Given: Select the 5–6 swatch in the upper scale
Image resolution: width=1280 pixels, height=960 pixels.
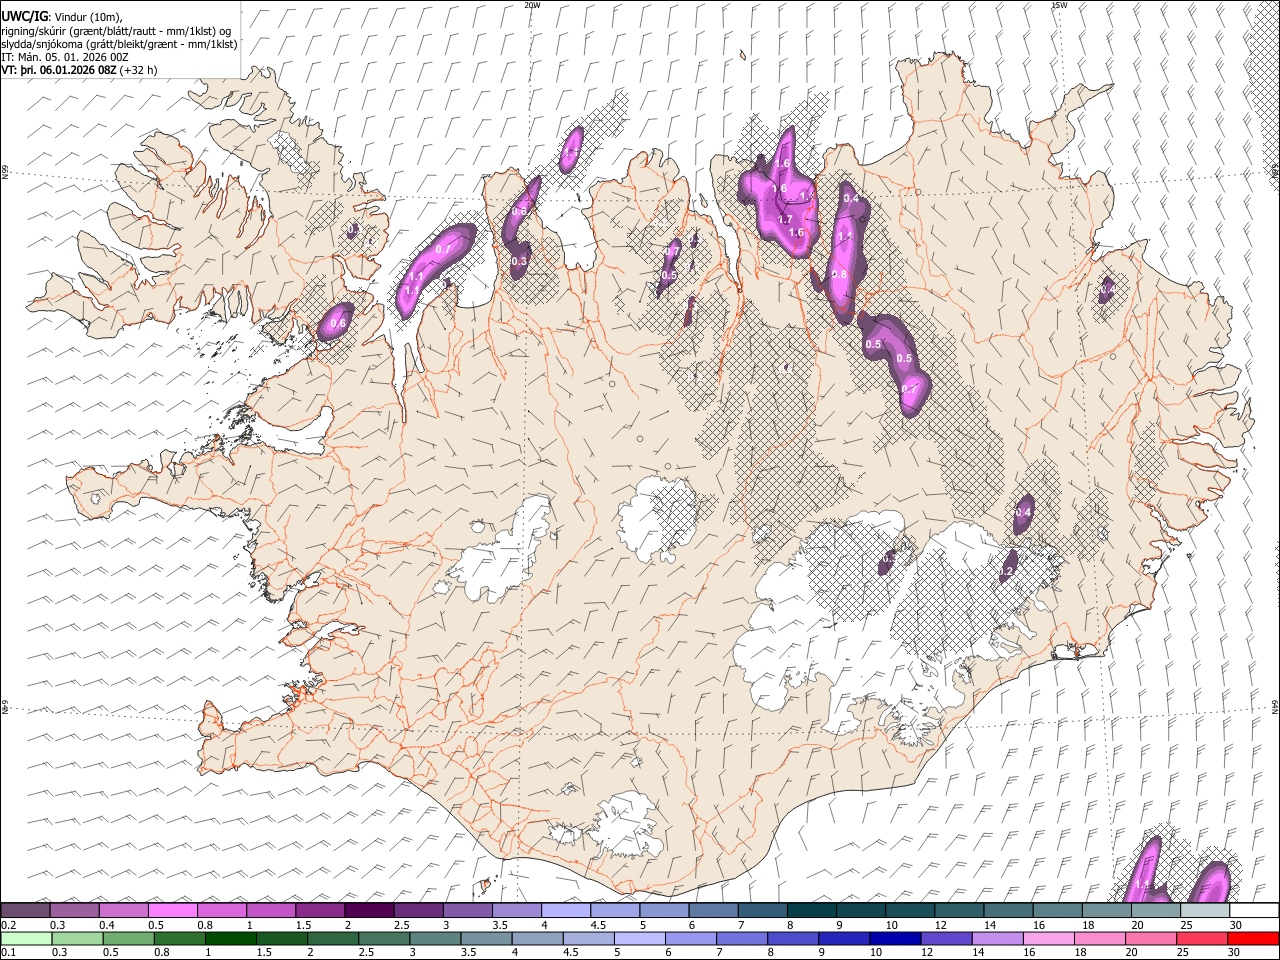Looking at the screenshot, I should point(663,910).
